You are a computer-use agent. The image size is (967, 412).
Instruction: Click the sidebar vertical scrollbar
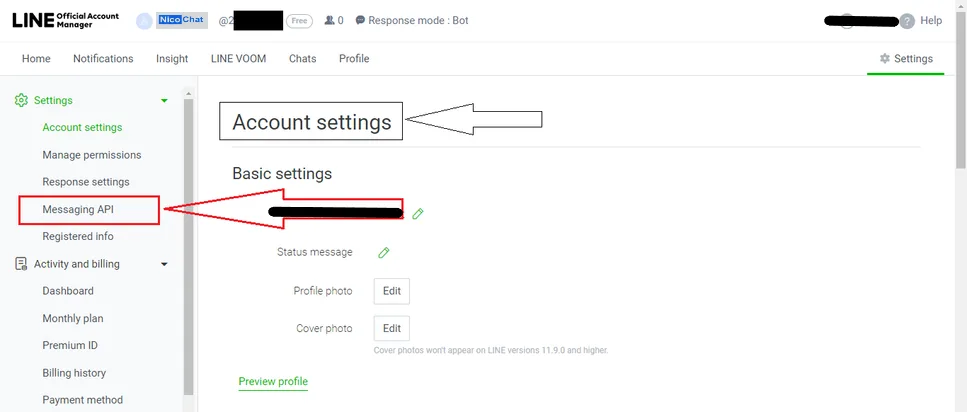[x=188, y=247]
